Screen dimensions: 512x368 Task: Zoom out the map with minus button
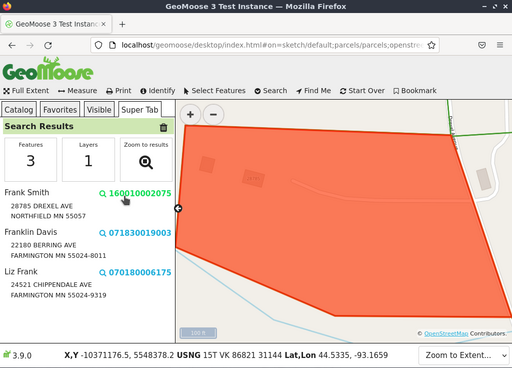click(x=213, y=115)
